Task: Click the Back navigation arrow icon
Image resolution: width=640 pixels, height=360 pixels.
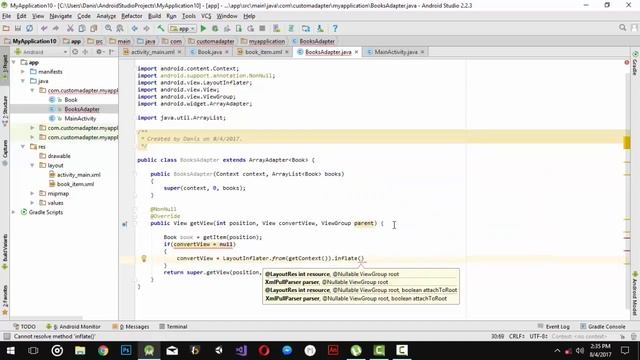Action: pyautogui.click(x=134, y=29)
